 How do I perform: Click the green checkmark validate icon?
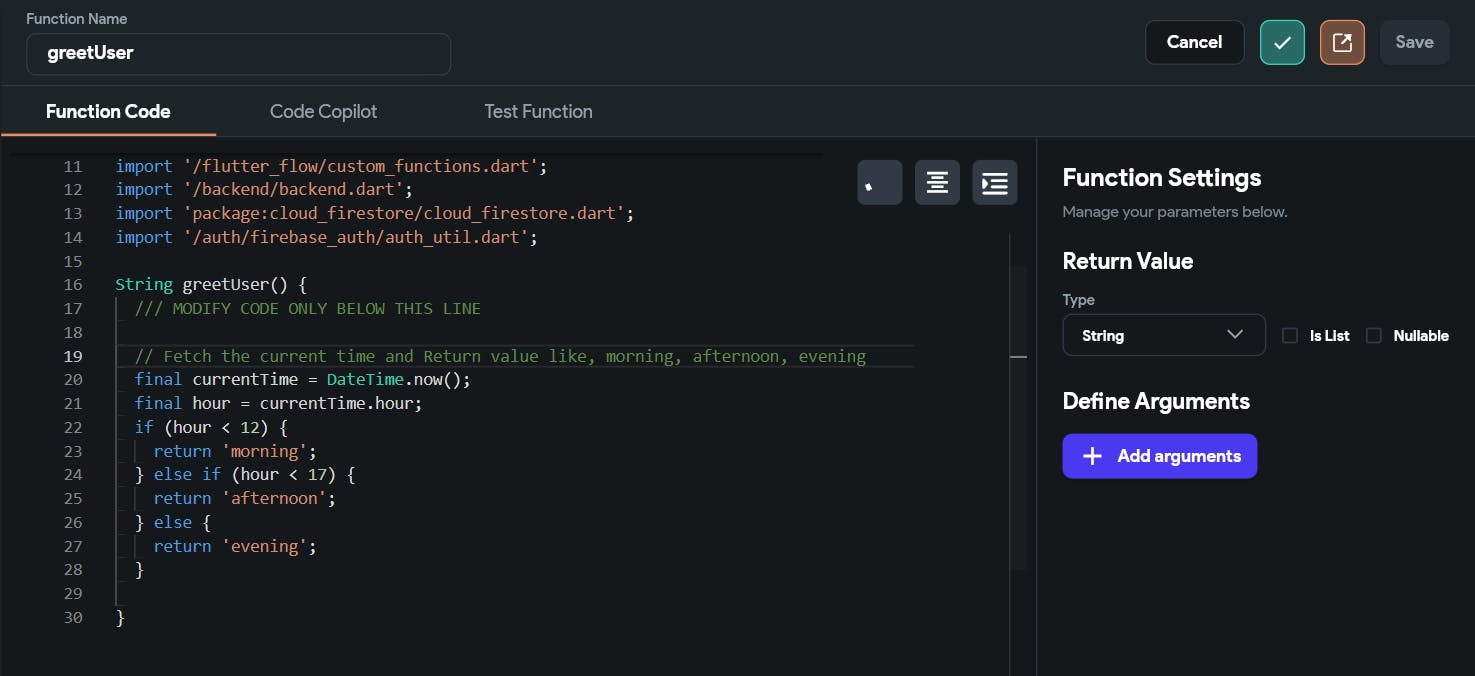pos(1282,43)
